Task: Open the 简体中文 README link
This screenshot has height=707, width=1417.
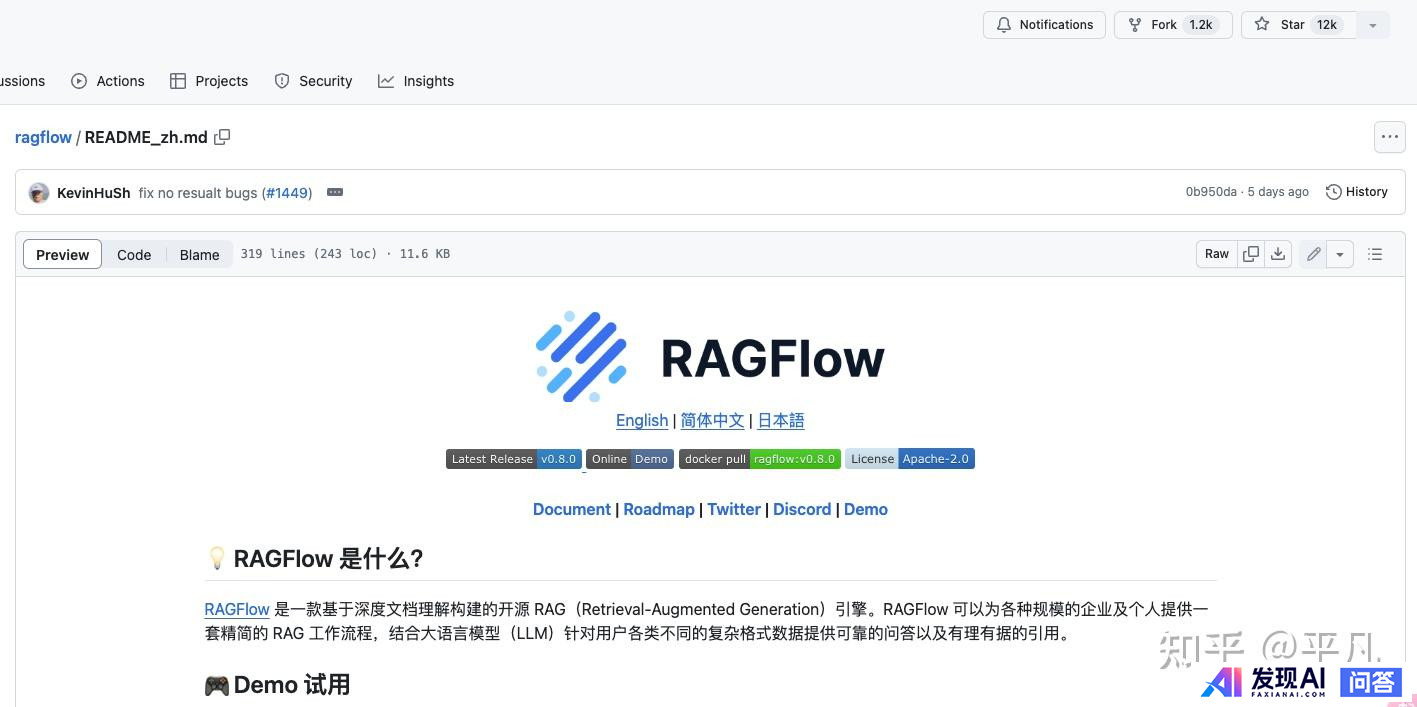Action: click(712, 420)
